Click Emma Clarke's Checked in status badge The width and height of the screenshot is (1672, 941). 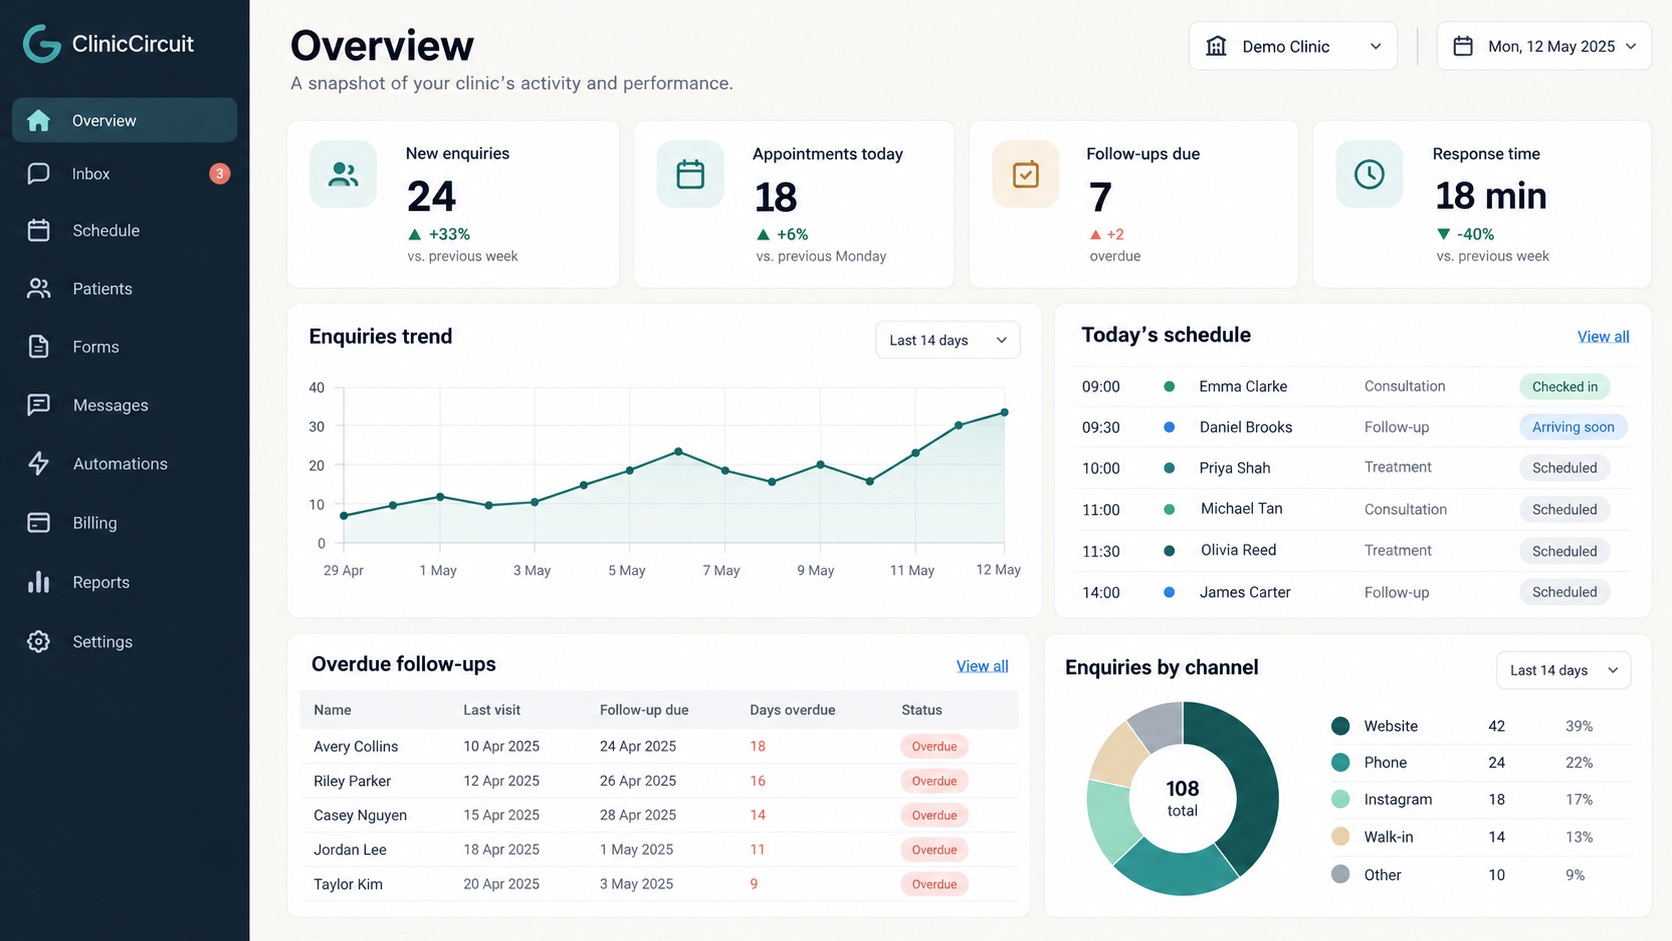tap(1565, 387)
